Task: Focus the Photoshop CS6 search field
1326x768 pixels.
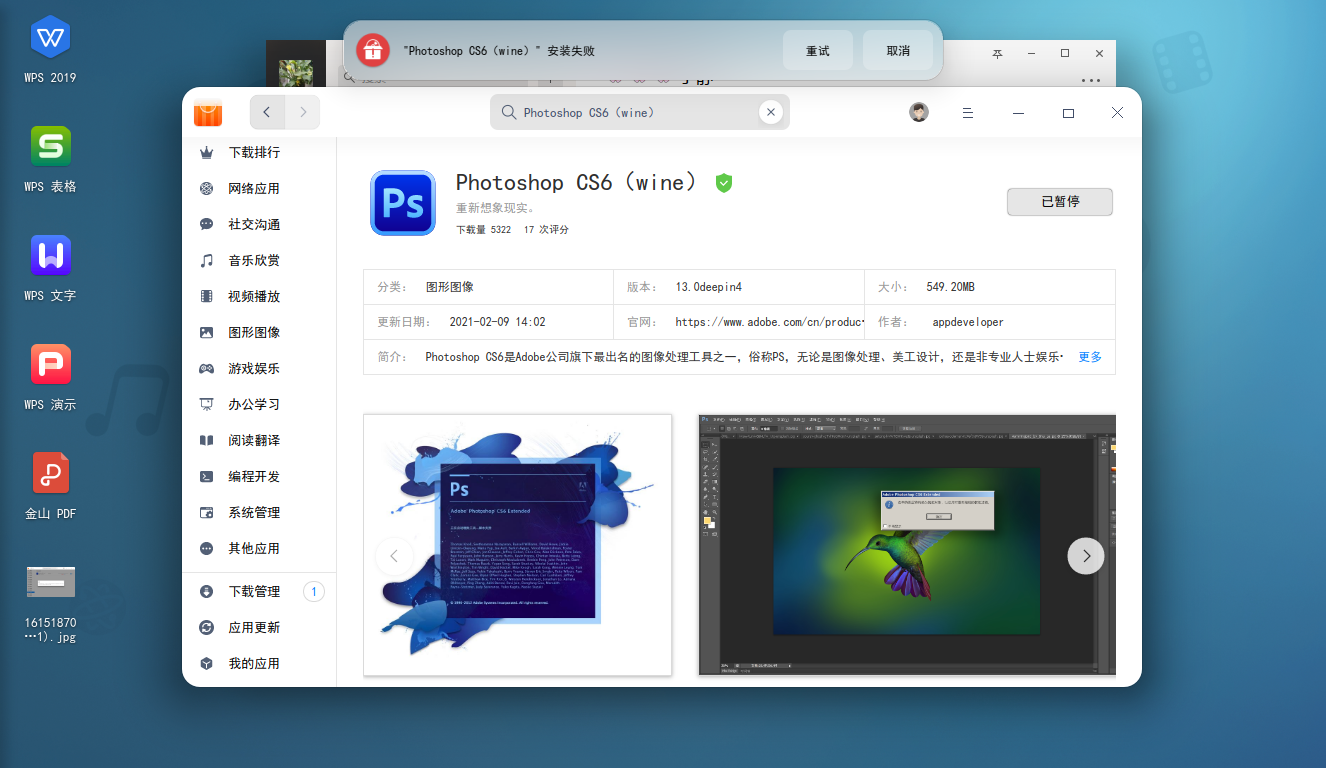Action: coord(640,113)
